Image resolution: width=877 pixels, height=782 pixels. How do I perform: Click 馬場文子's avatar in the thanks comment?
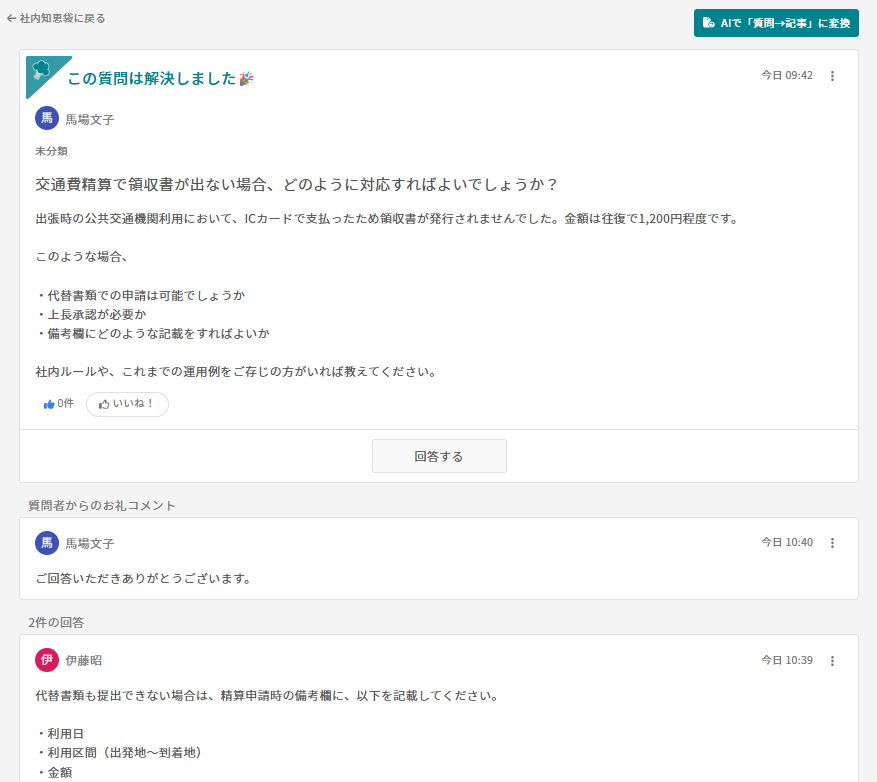(46, 543)
